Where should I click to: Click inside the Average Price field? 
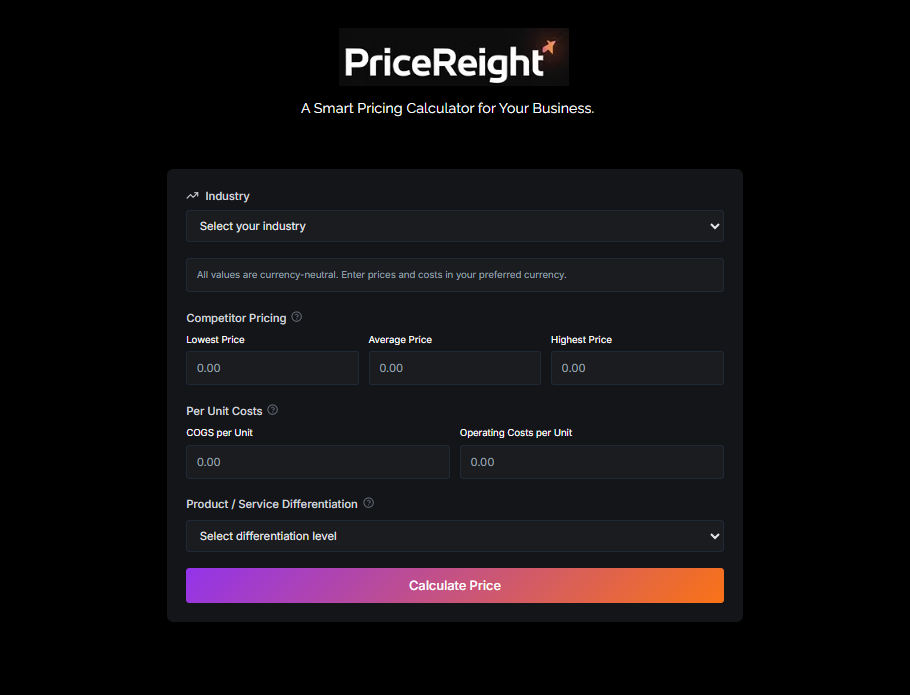pos(455,368)
